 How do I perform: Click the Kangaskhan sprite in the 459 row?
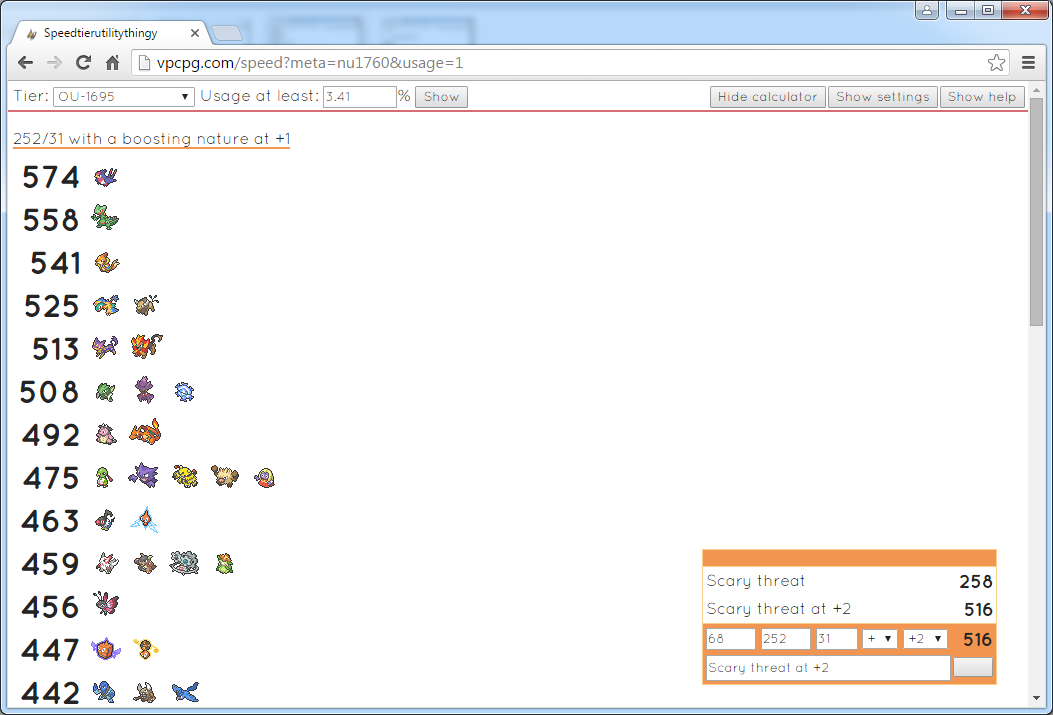[x=144, y=563]
